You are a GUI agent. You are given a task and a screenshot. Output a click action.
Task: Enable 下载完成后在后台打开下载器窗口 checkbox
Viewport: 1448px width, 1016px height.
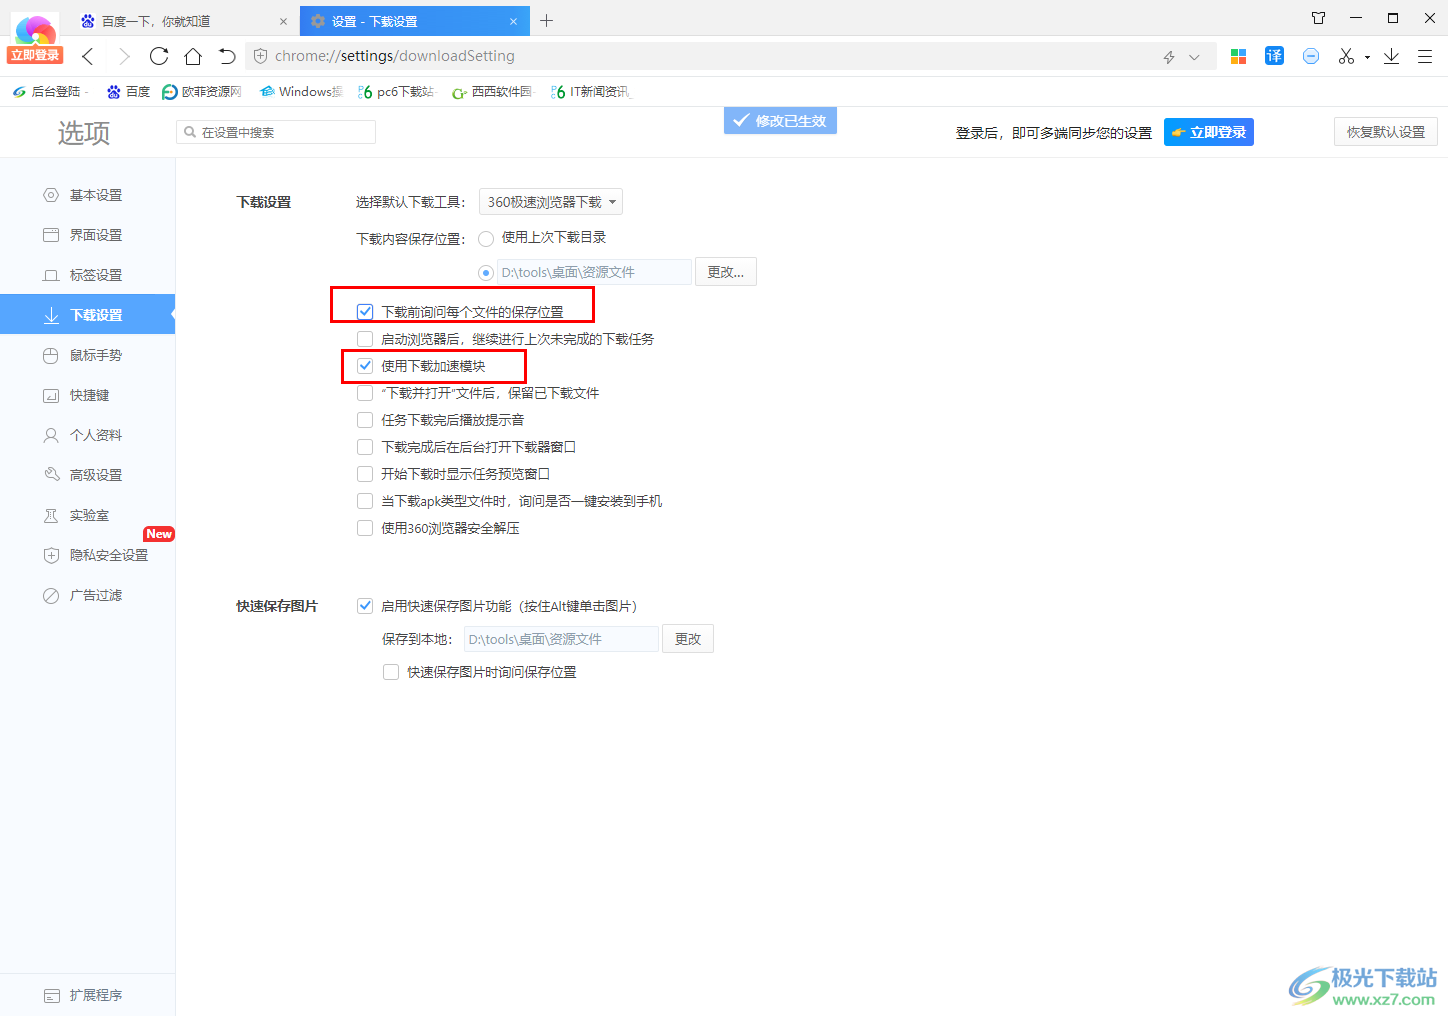(365, 447)
